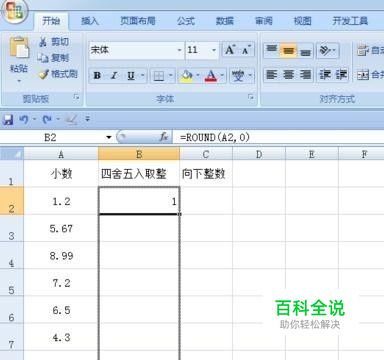The height and width of the screenshot is (360, 384).
Task: Toggle Italic formatting
Action: tap(114, 76)
